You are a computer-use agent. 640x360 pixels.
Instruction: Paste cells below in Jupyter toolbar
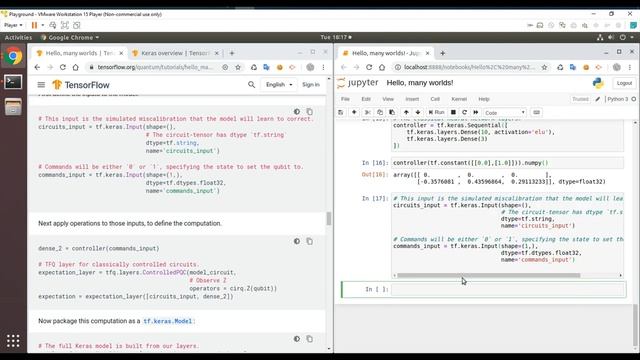coord(392,112)
